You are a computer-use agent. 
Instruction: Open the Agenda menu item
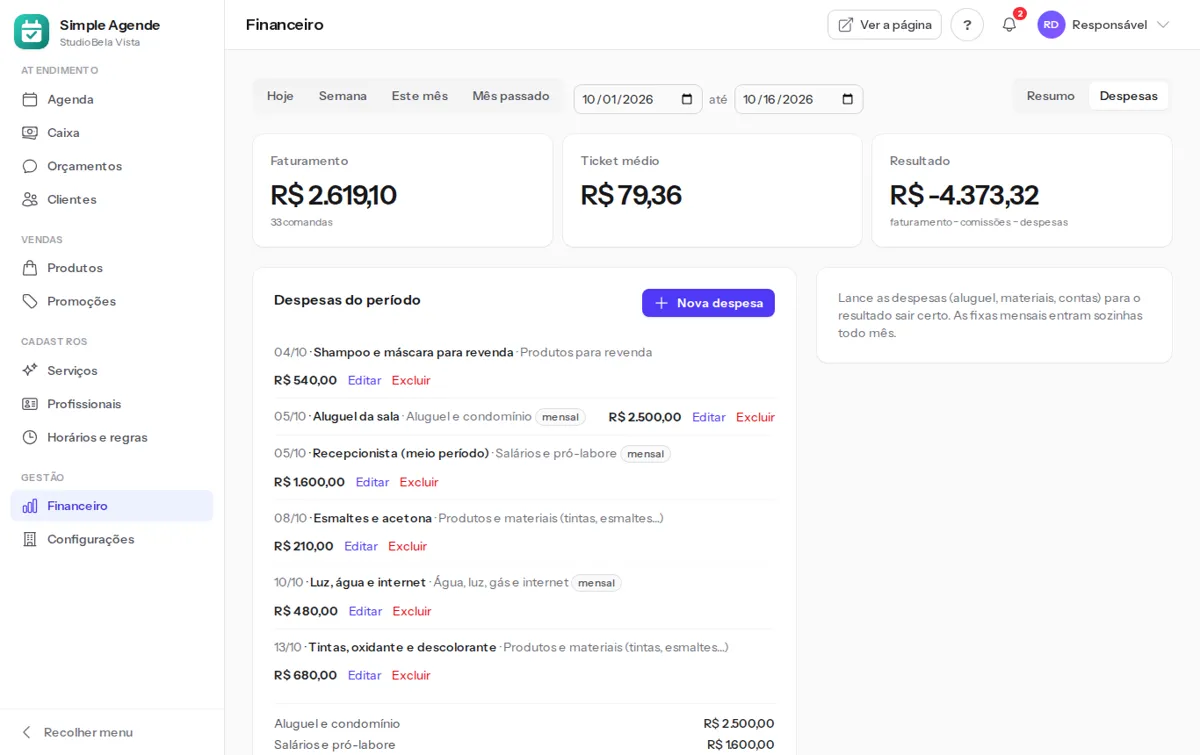[x=112, y=99]
